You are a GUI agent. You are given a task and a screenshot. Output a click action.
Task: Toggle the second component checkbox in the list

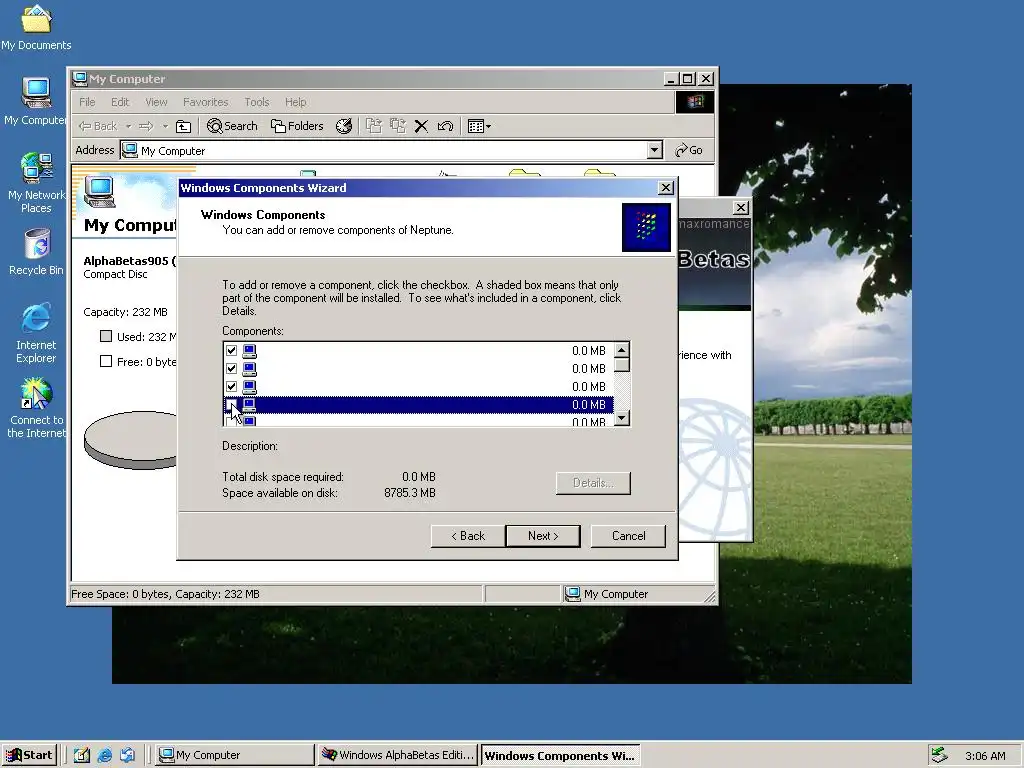231,368
